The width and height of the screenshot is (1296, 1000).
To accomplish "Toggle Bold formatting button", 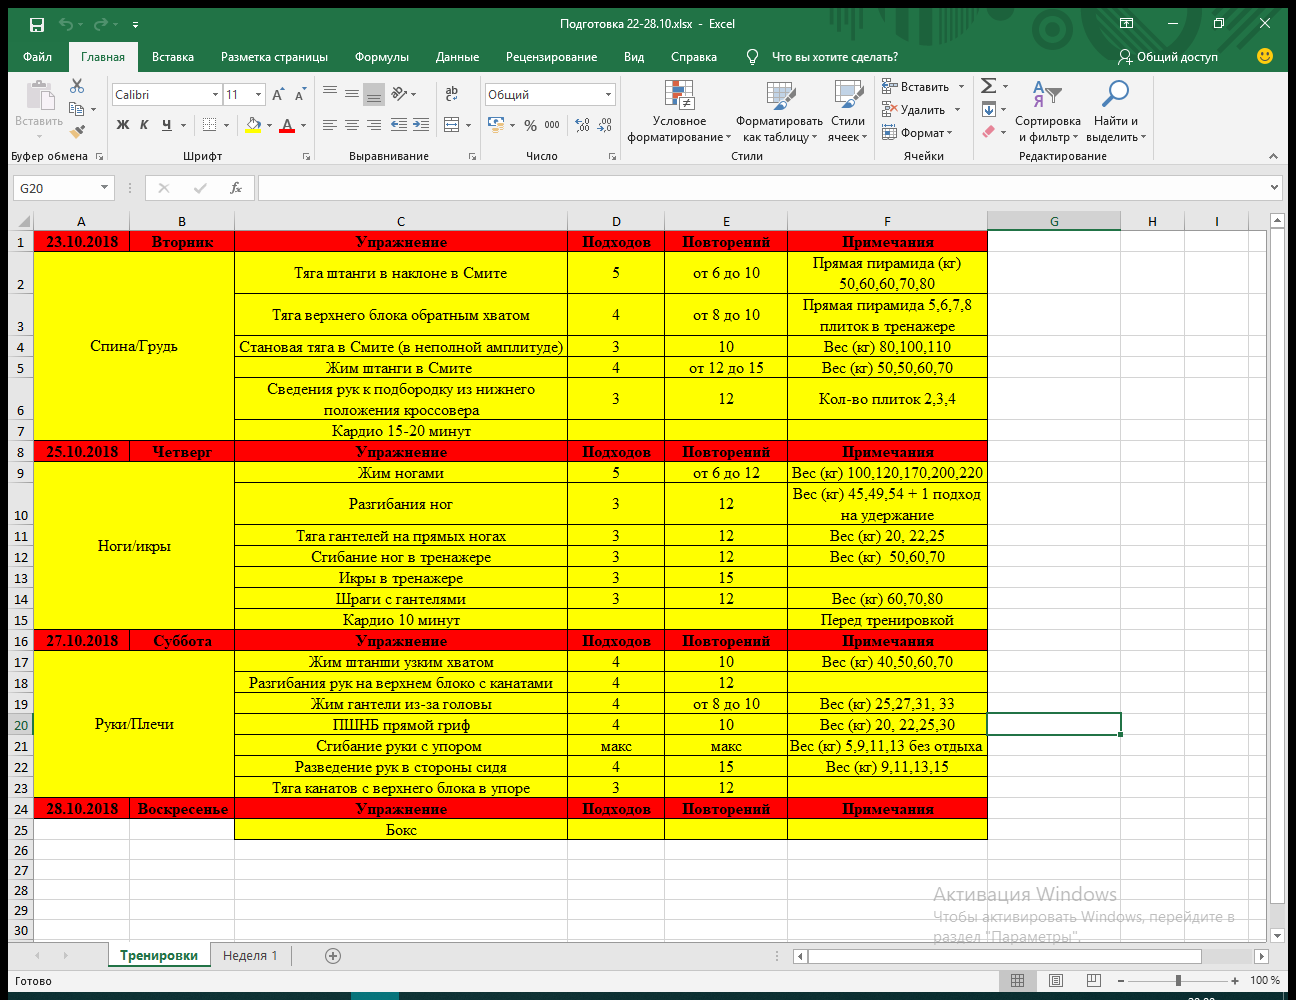I will (x=122, y=125).
